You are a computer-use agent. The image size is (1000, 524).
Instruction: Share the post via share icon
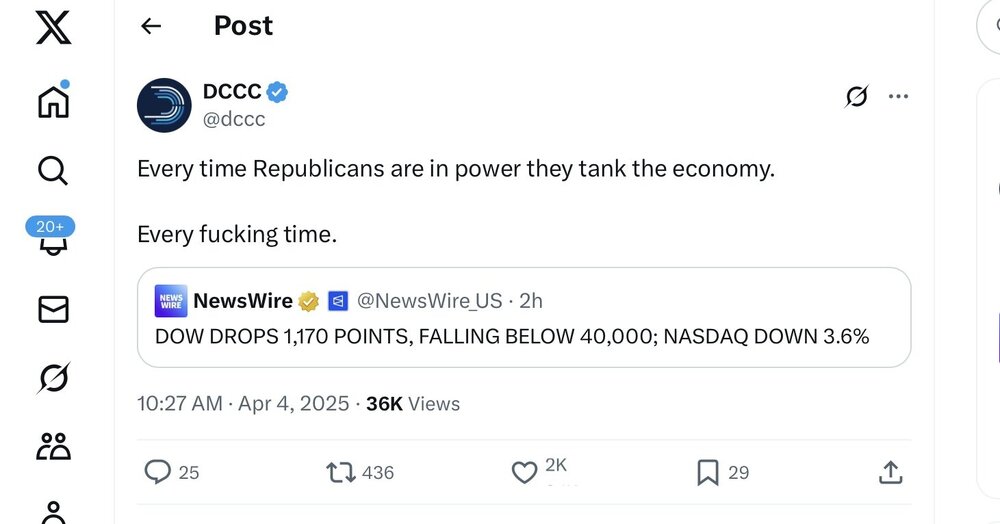pos(891,472)
